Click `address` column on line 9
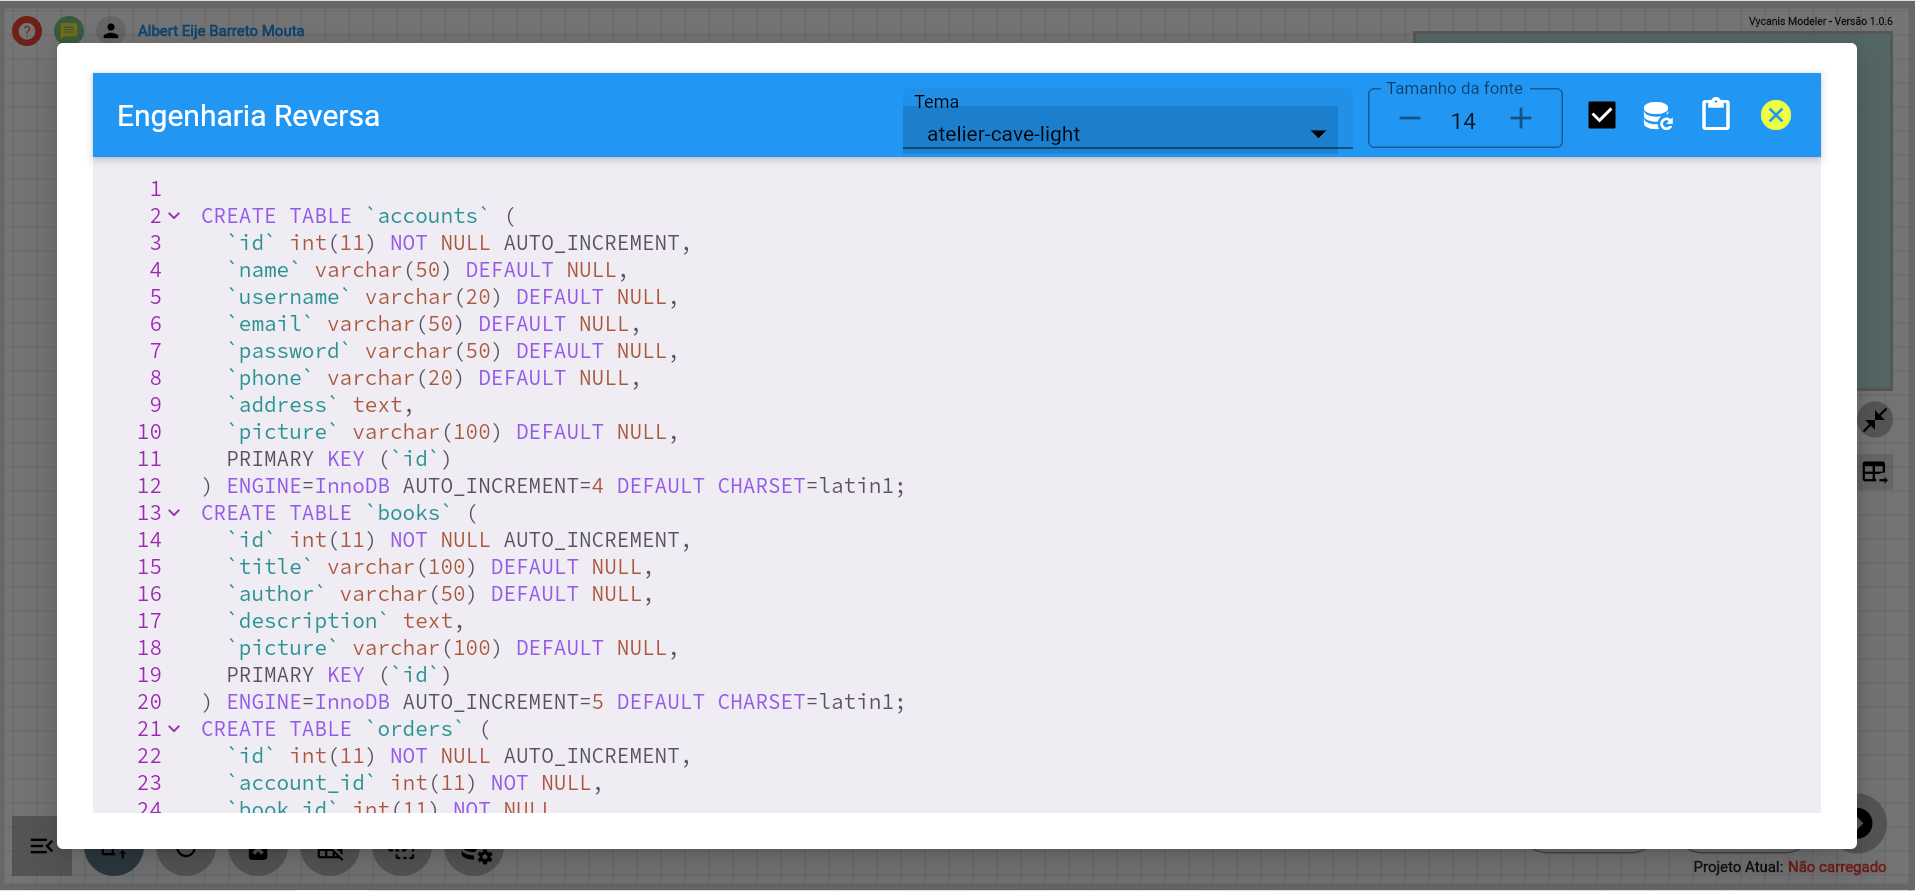This screenshot has height=891, width=1915. click(x=283, y=405)
